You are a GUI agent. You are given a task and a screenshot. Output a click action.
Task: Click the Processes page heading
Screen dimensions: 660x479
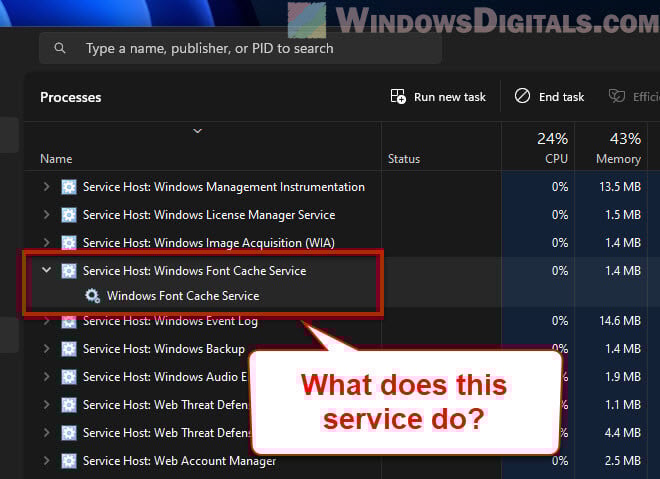coord(70,97)
